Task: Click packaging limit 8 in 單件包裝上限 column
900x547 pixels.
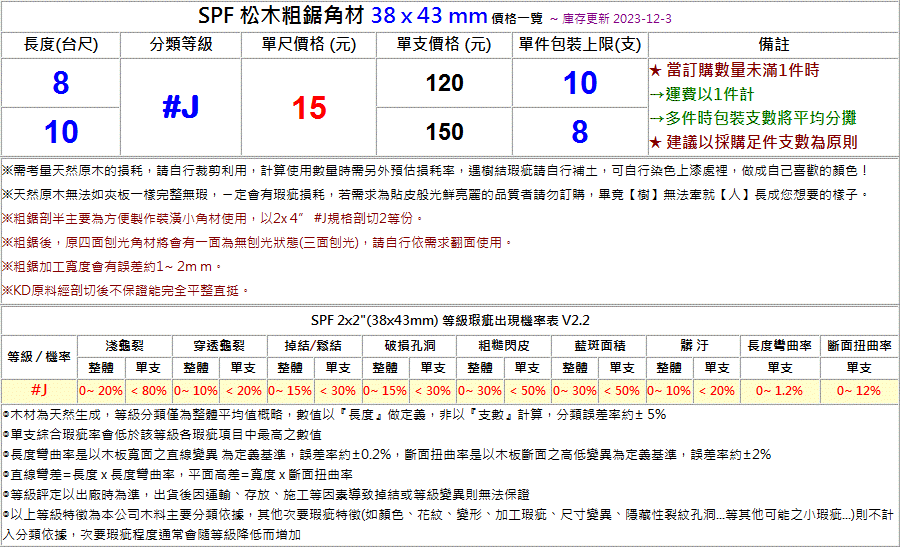Action: pos(580,131)
